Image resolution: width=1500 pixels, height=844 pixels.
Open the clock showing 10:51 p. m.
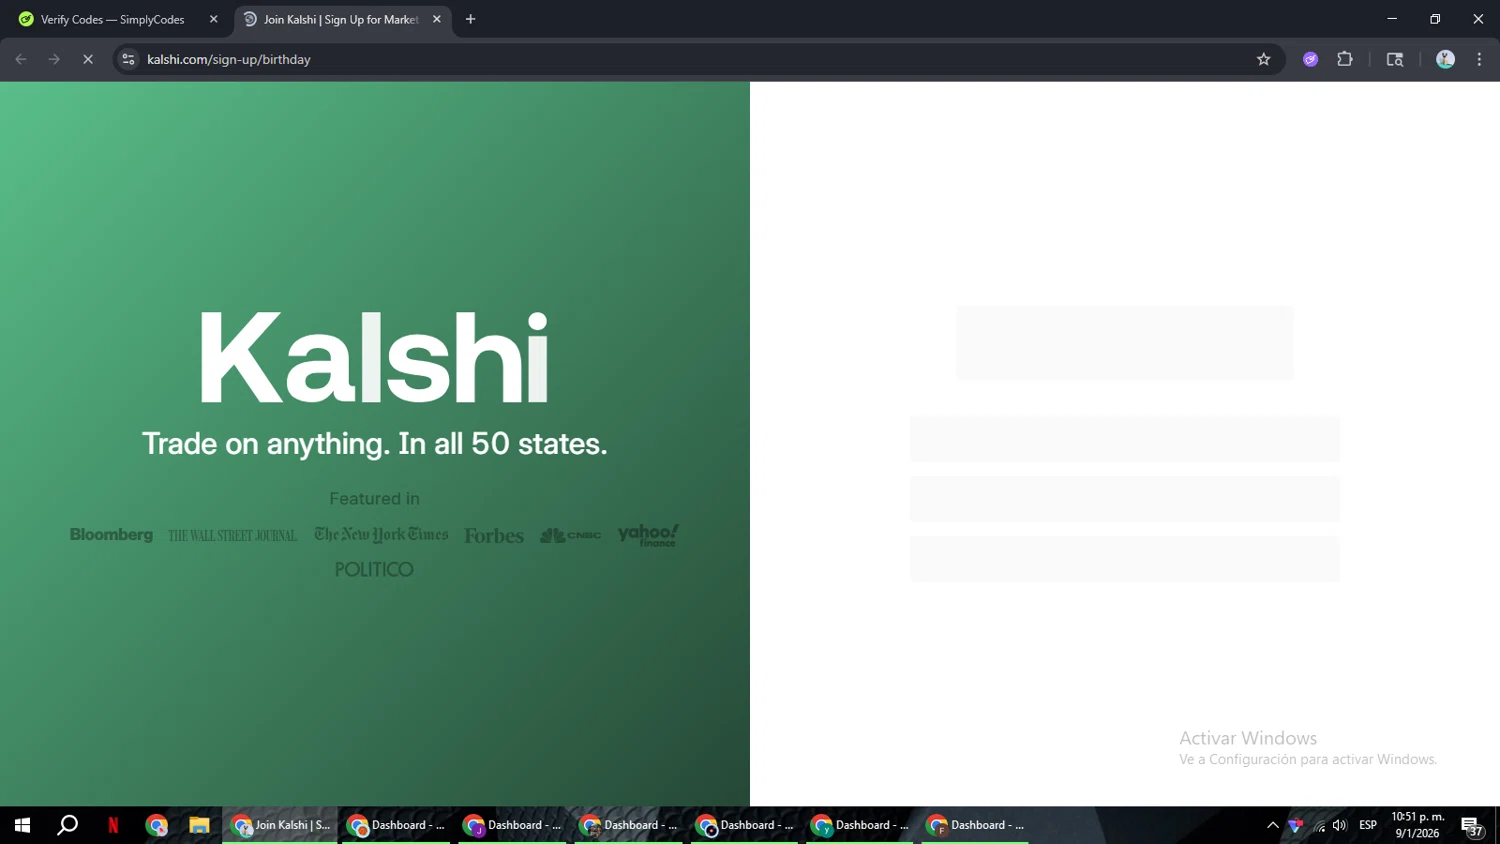pos(1418,825)
